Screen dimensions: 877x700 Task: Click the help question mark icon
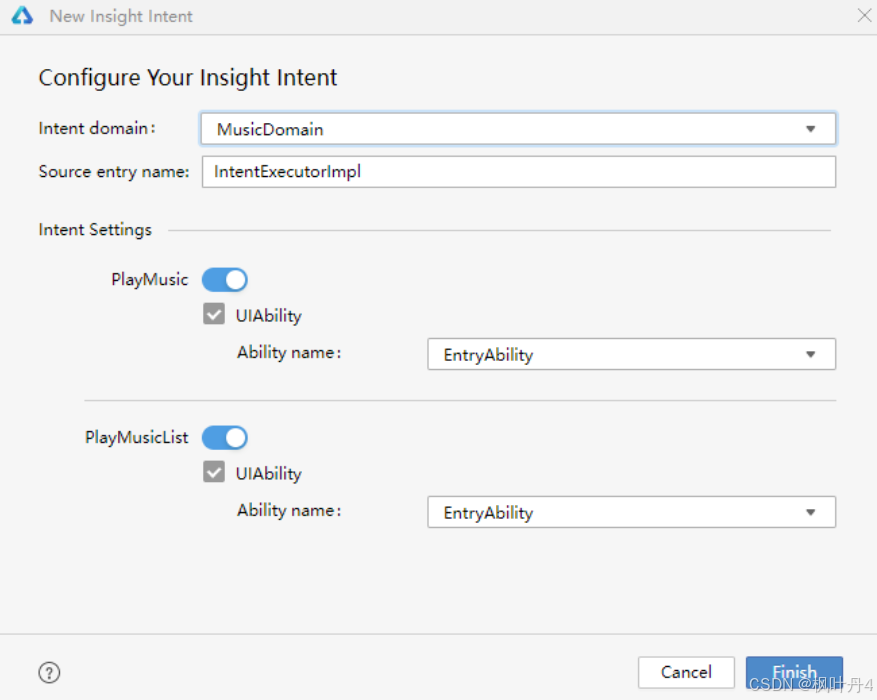pyautogui.click(x=49, y=672)
